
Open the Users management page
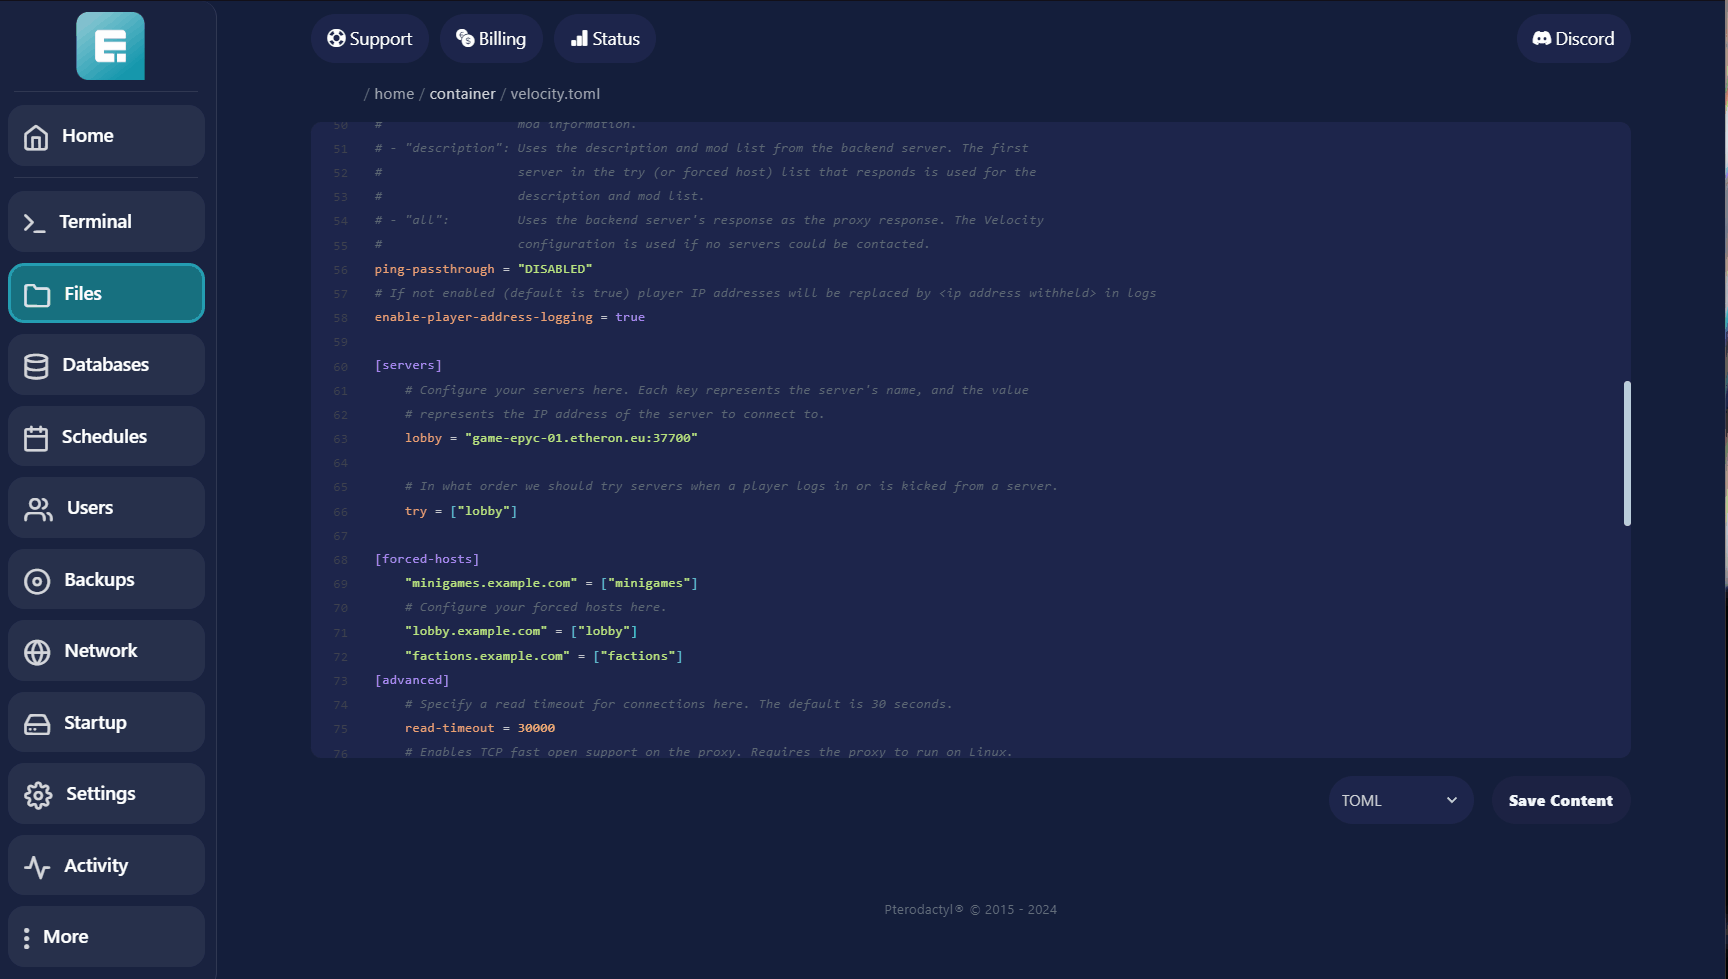pos(106,508)
